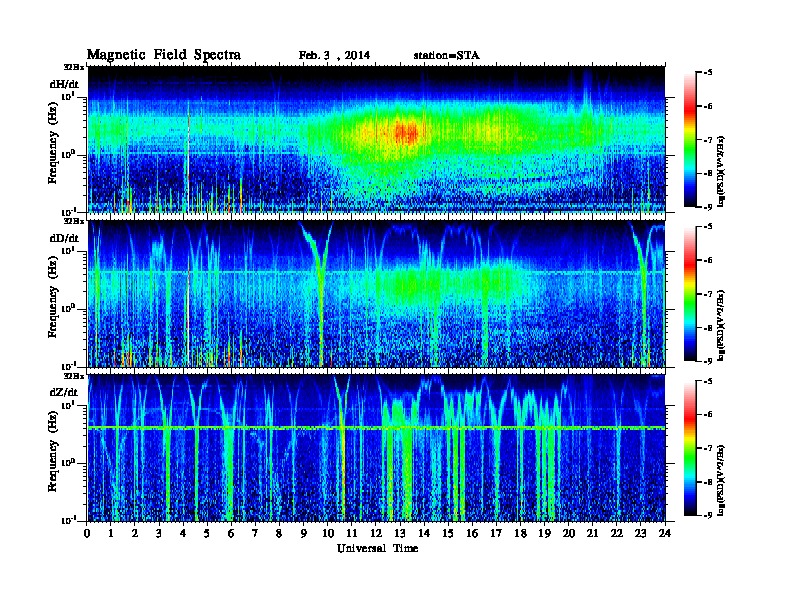Viewport: 792px width, 612px height.
Task: Click the "Magnetic Field Spectra" title
Action: pyautogui.click(x=164, y=55)
